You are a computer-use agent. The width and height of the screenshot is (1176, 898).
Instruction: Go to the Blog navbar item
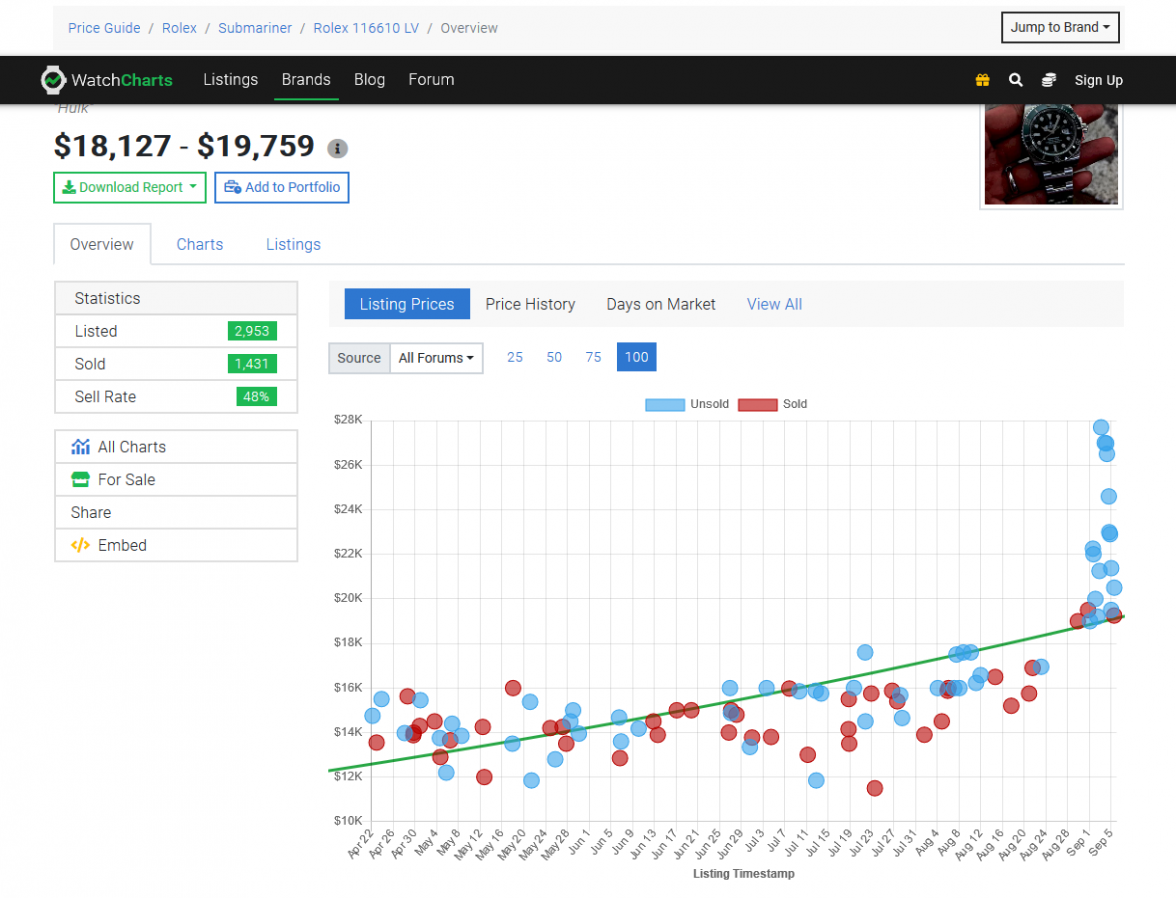[x=369, y=80]
